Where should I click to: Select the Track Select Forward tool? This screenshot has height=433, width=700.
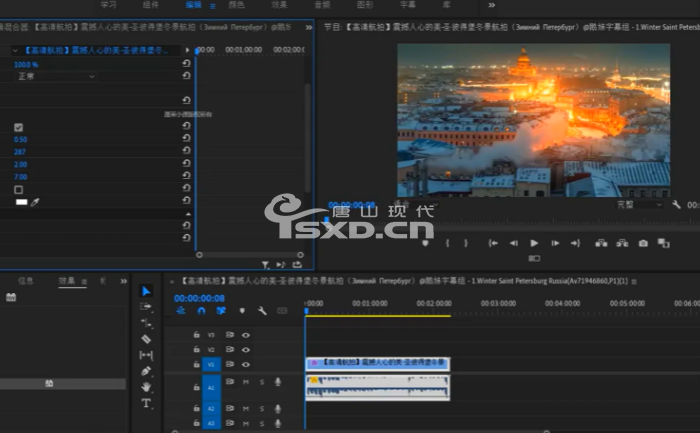point(146,307)
